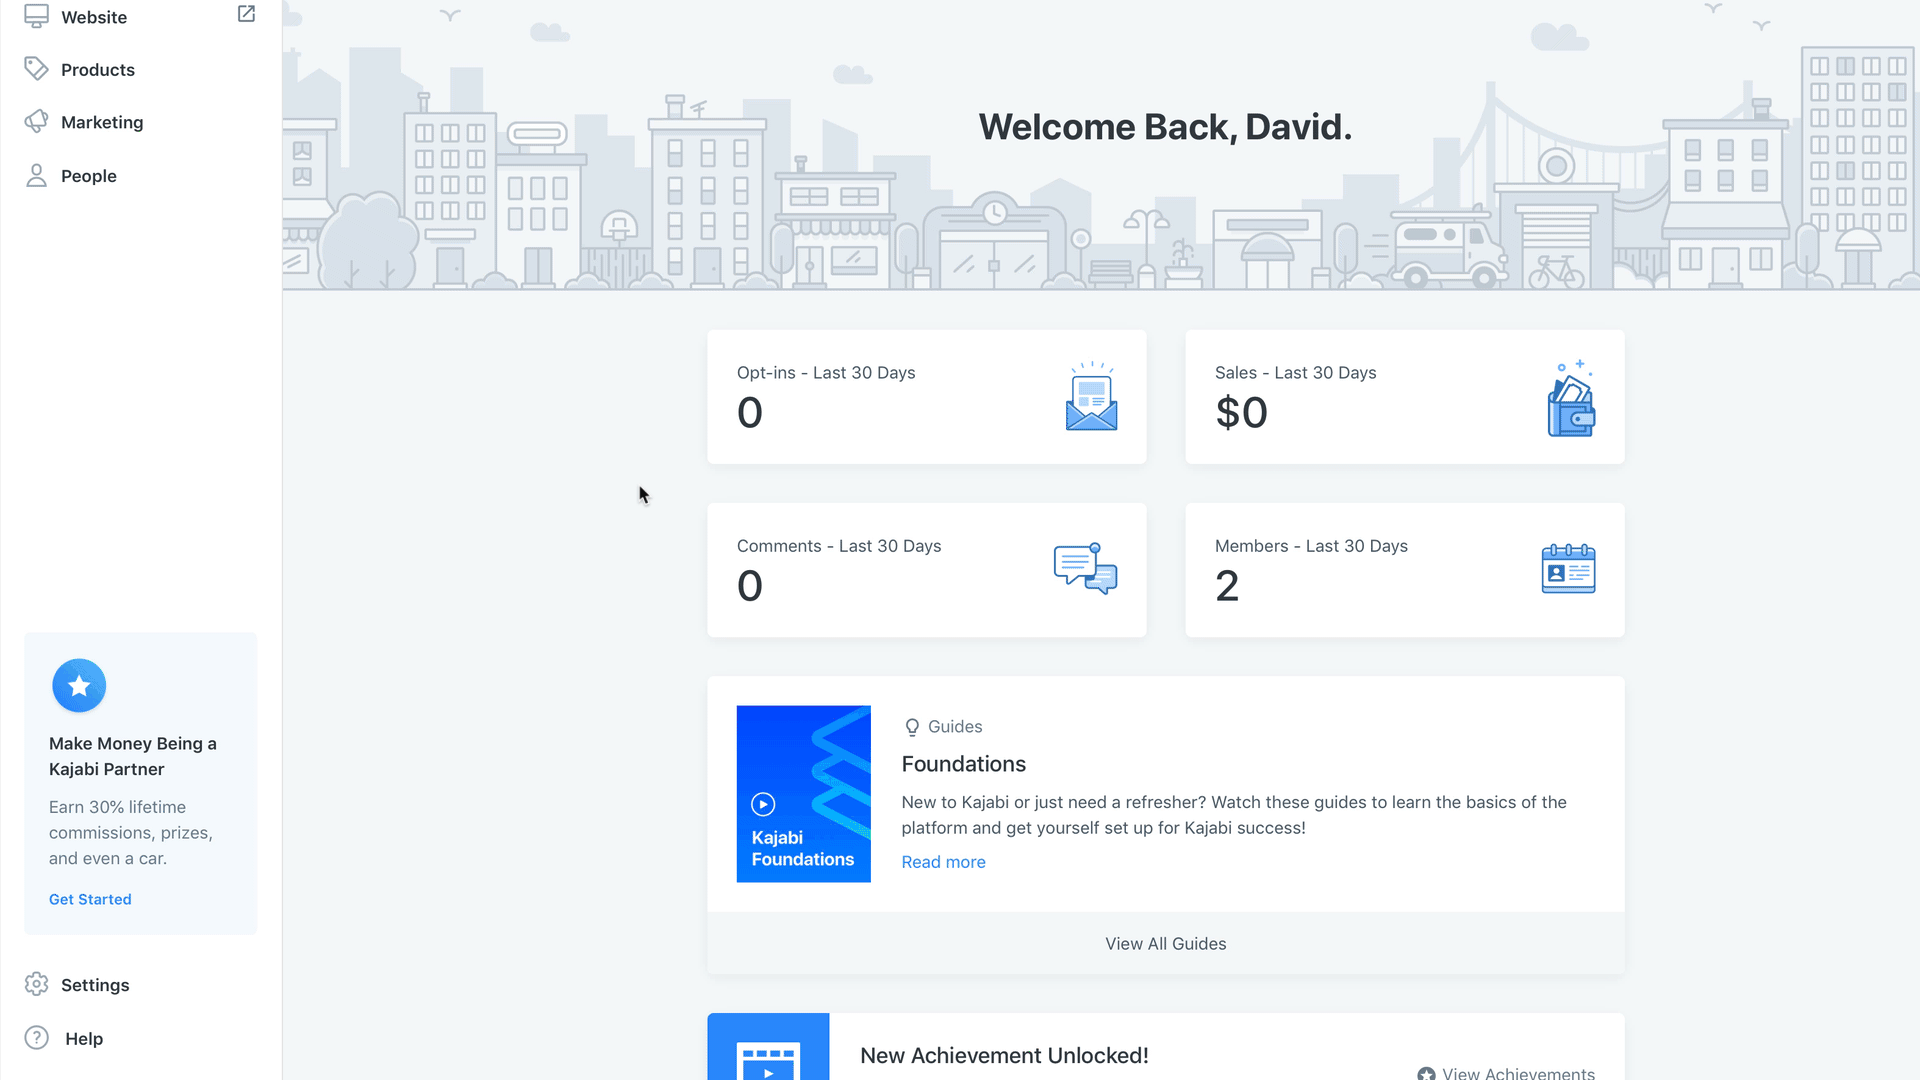Viewport: 1920px width, 1080px height.
Task: Click the People person icon
Action: (x=36, y=176)
